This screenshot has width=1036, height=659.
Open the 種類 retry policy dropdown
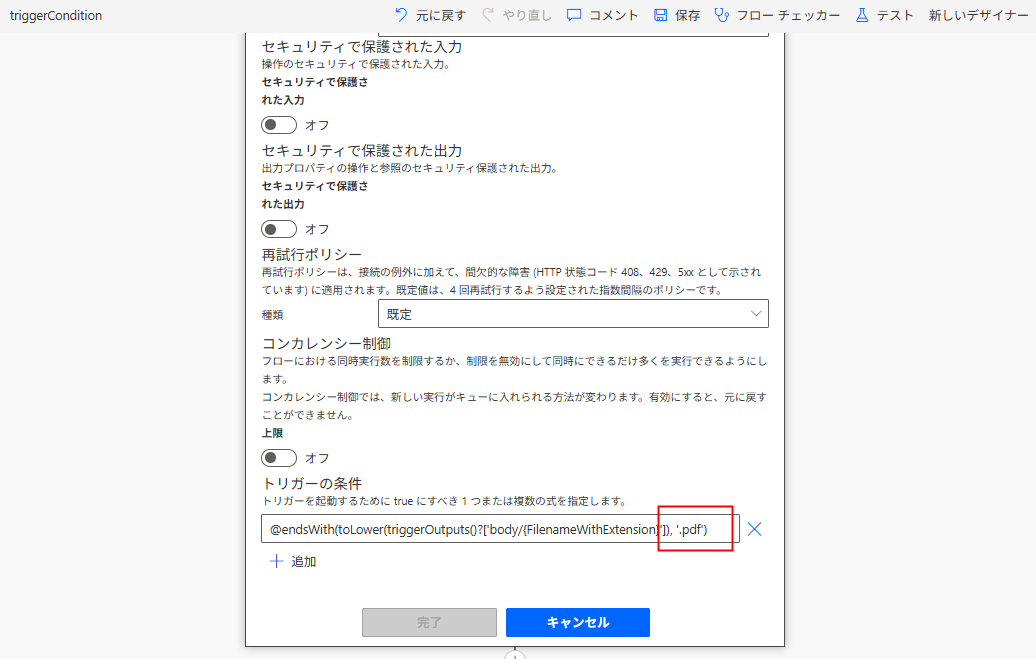[x=573, y=314]
